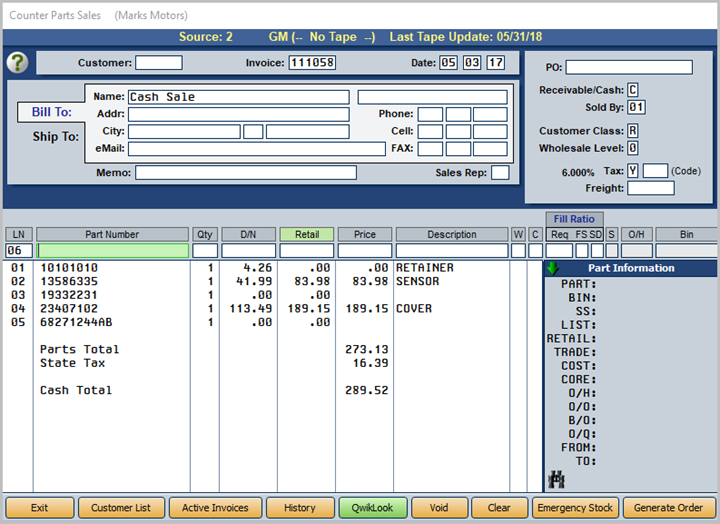Click the green Part Number entry field

point(112,251)
